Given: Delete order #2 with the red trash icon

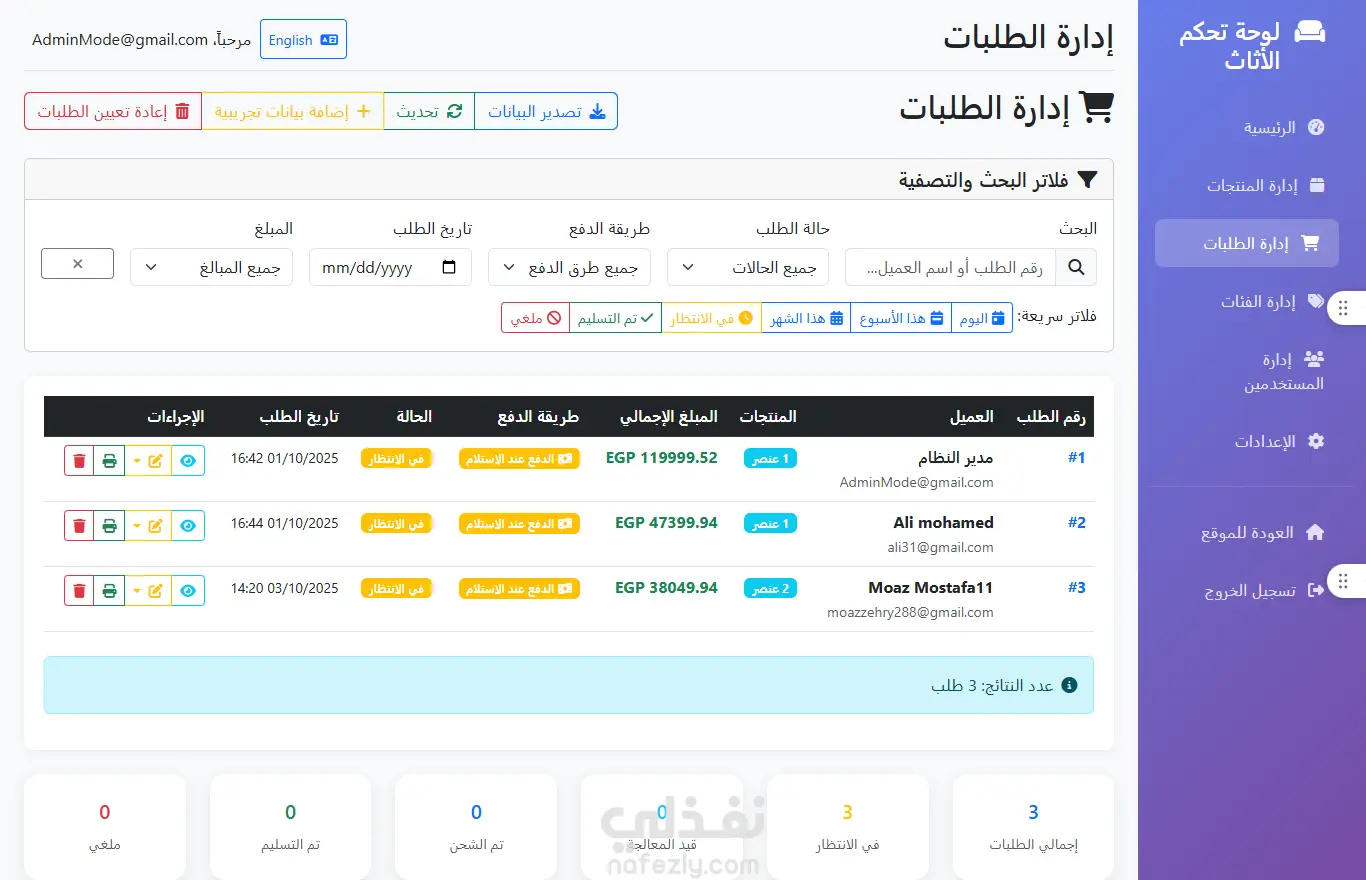Looking at the screenshot, I should pyautogui.click(x=79, y=526).
